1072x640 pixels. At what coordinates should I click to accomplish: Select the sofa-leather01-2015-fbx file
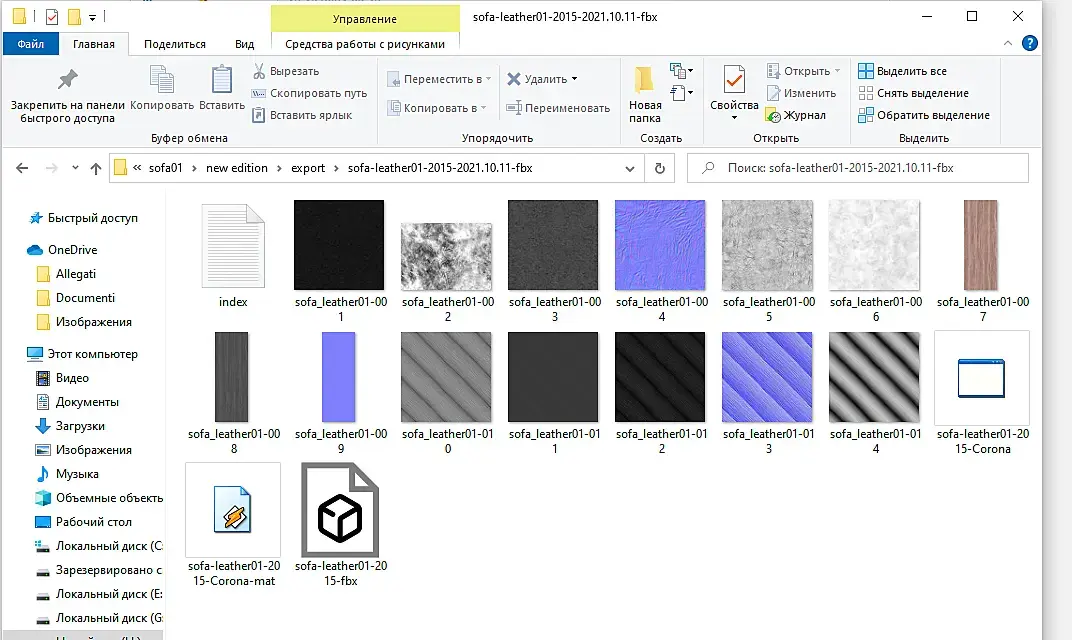point(340,524)
